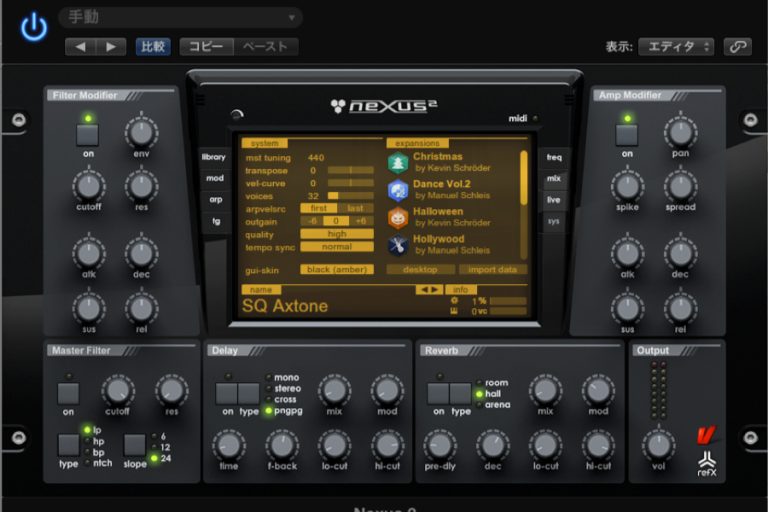The image size is (768, 512).
Task: Select the hall reverb type indicator
Action: point(479,393)
